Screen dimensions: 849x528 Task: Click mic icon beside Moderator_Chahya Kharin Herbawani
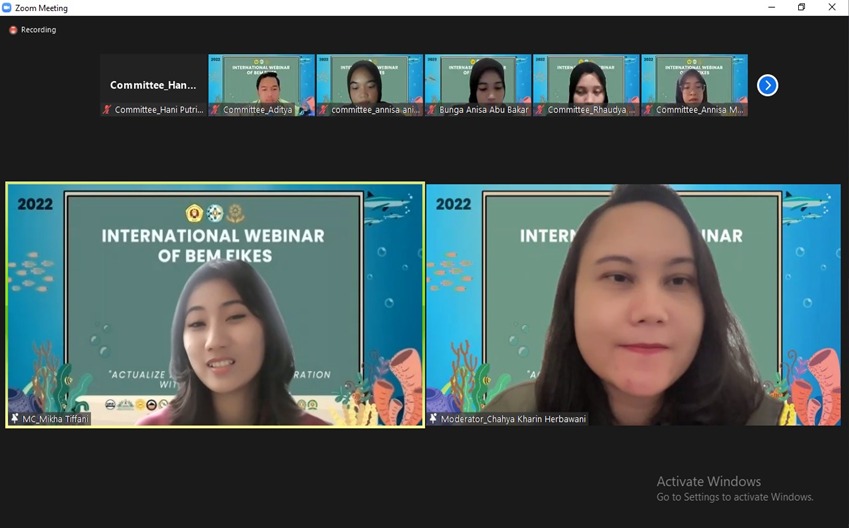[x=433, y=419]
